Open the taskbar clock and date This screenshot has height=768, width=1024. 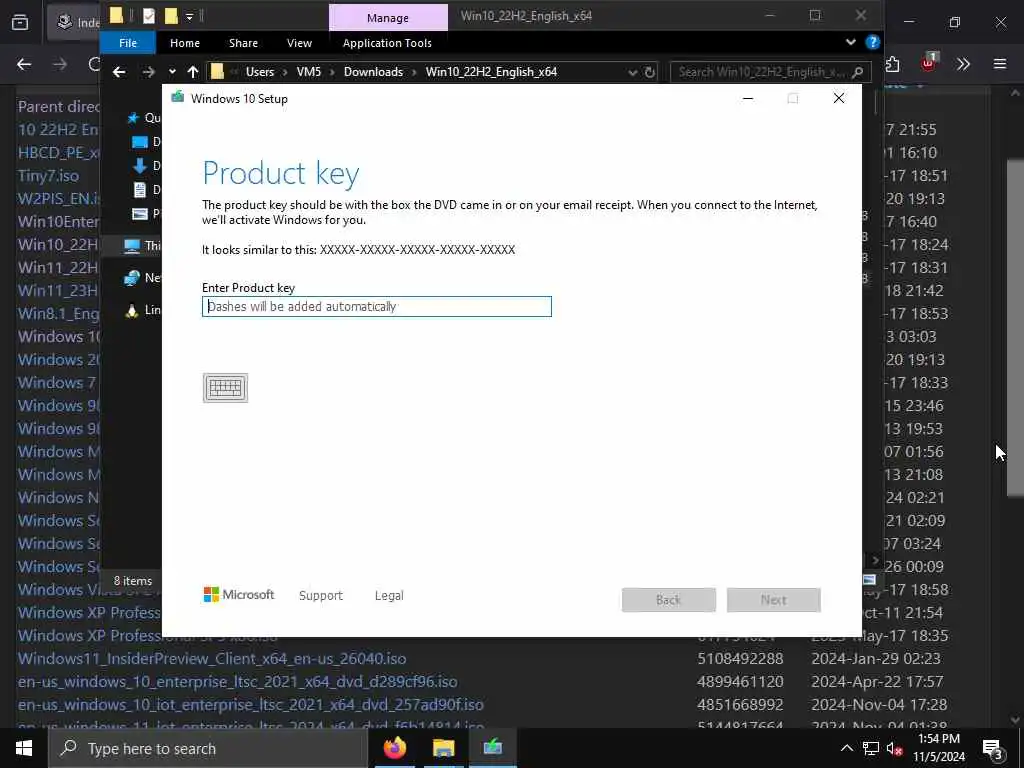click(x=939, y=748)
